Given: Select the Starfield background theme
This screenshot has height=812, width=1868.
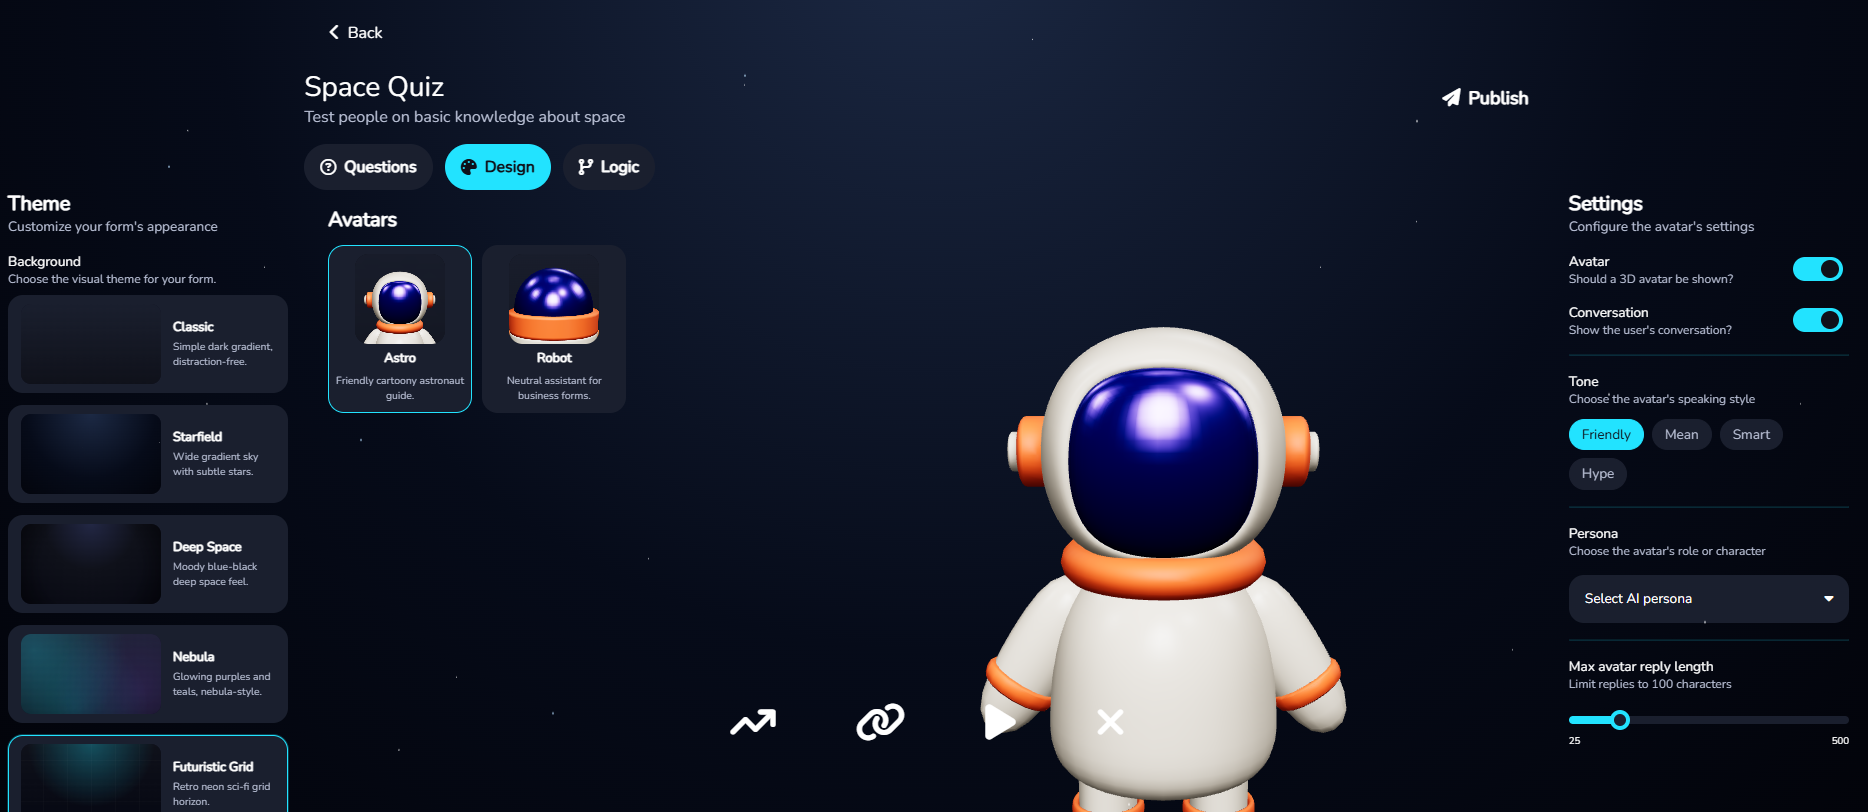Looking at the screenshot, I should (148, 454).
